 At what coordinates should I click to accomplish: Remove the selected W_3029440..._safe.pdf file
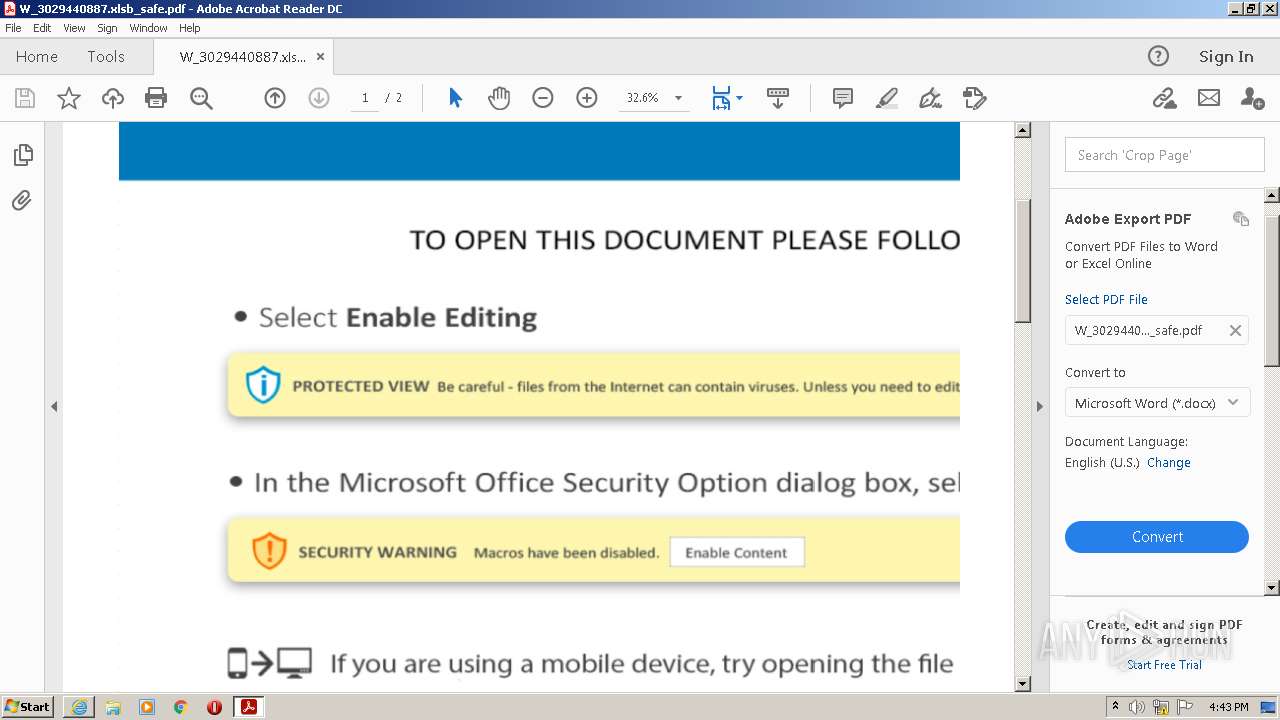point(1236,331)
